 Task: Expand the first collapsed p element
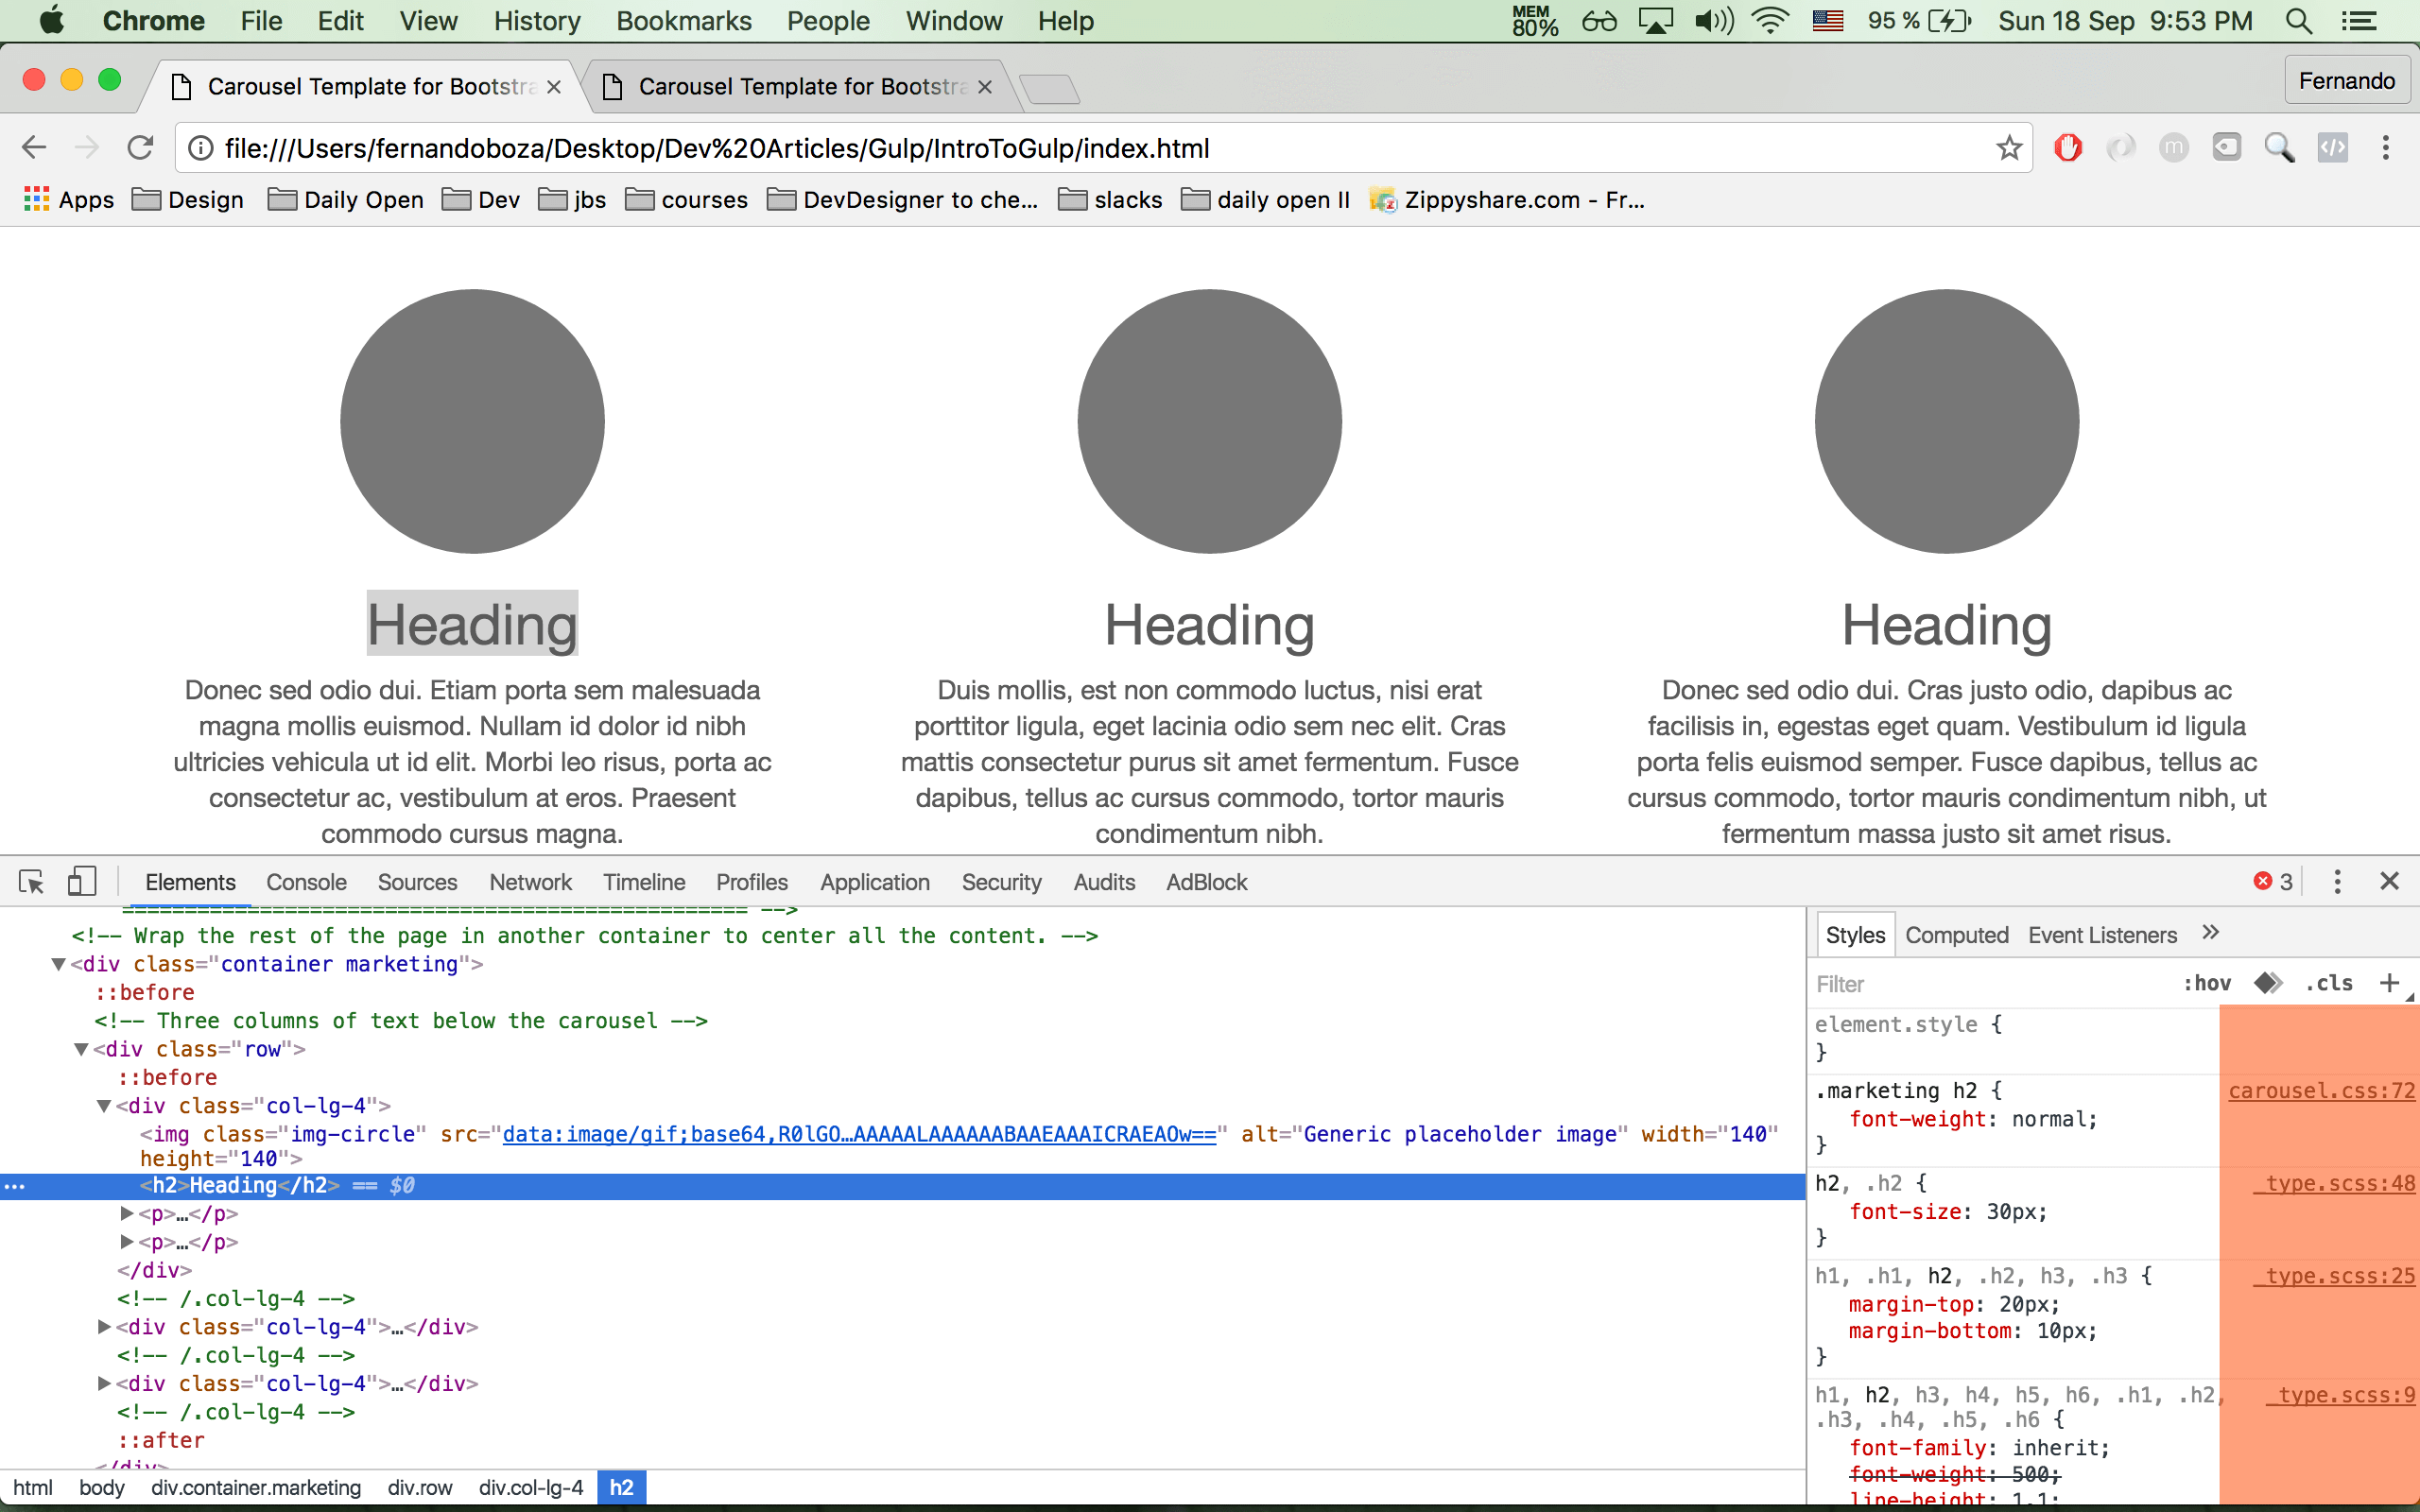[127, 1214]
